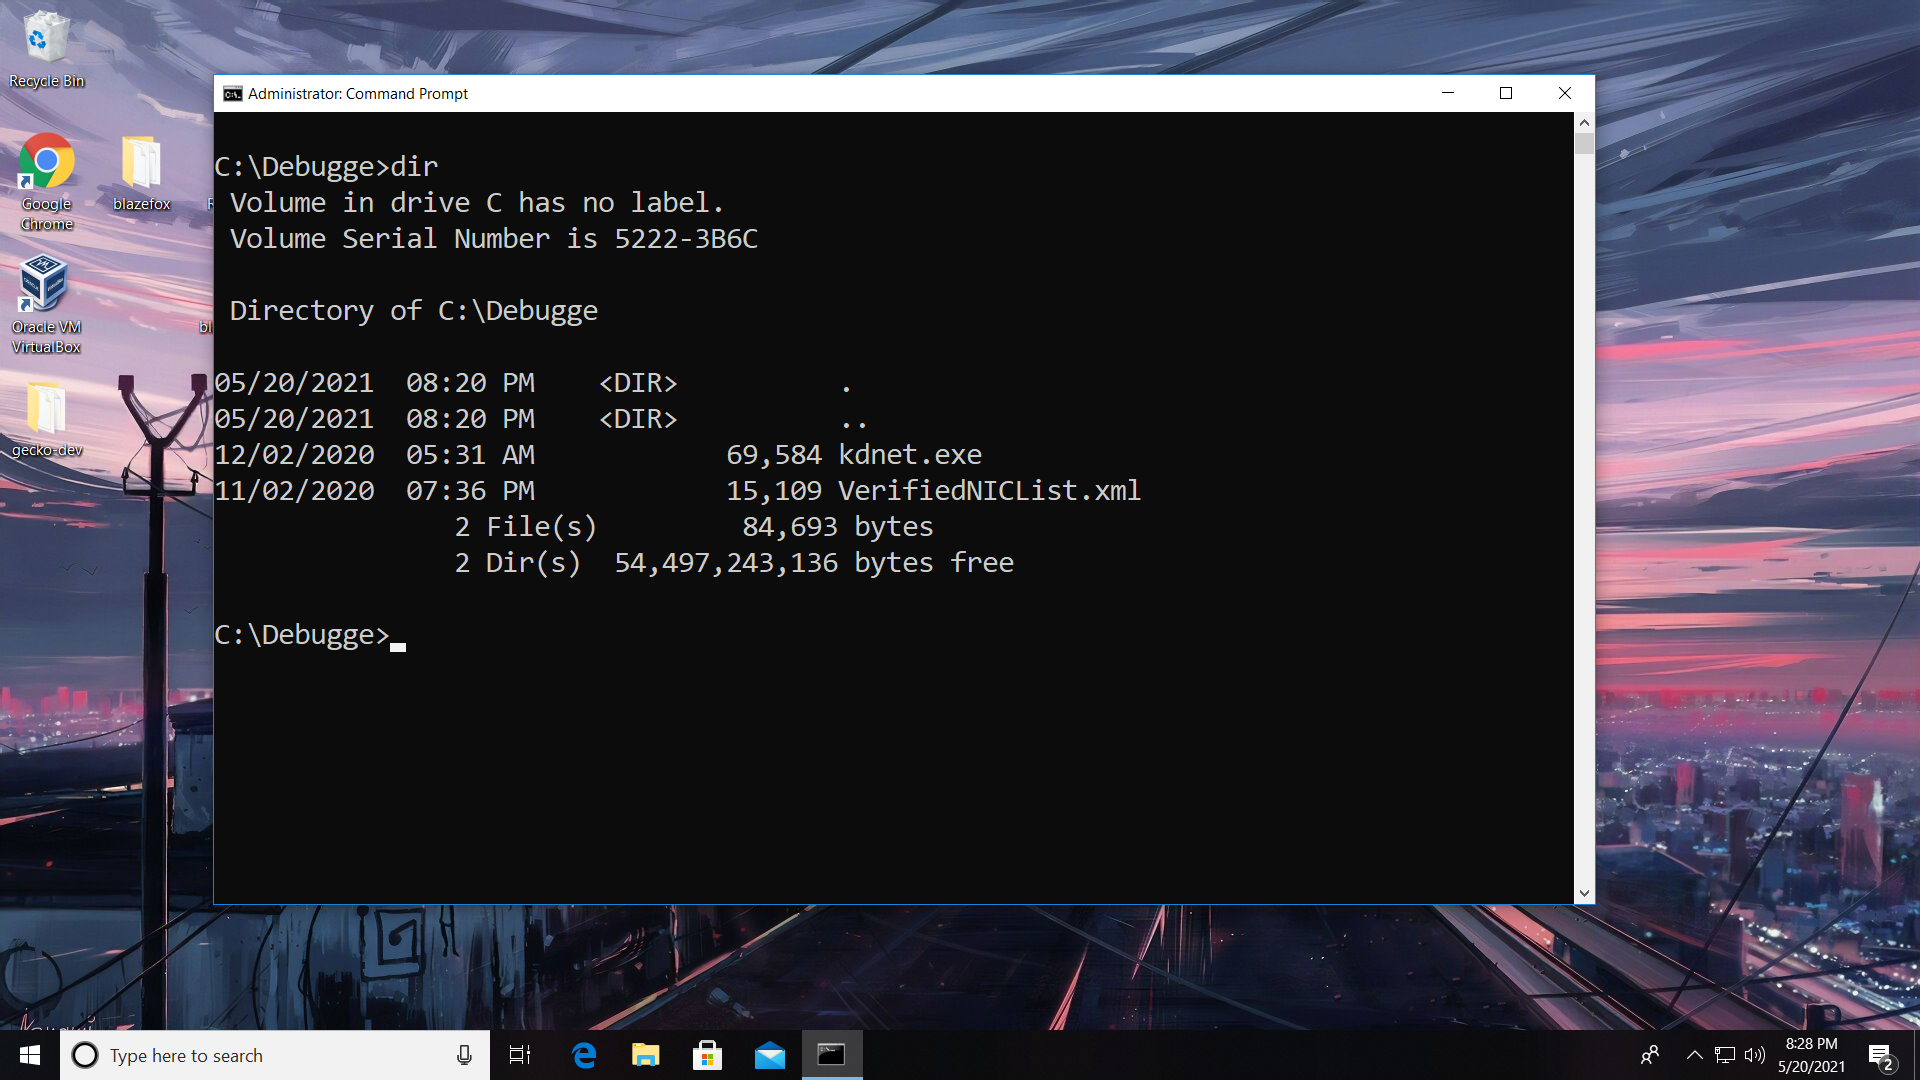The height and width of the screenshot is (1080, 1920).
Task: Click the 'C:\Debugge>dir' command line
Action: pyautogui.click(x=326, y=167)
